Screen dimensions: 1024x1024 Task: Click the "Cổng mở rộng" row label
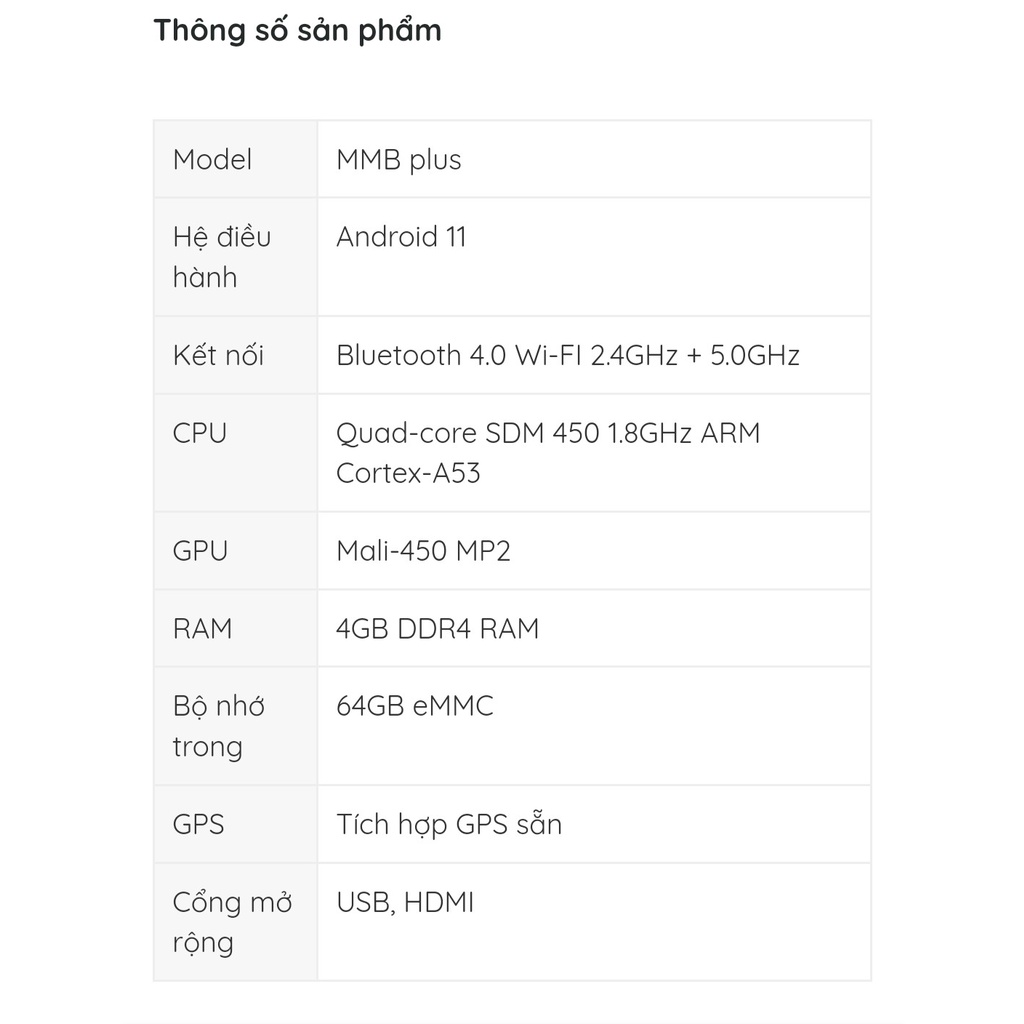pos(232,922)
